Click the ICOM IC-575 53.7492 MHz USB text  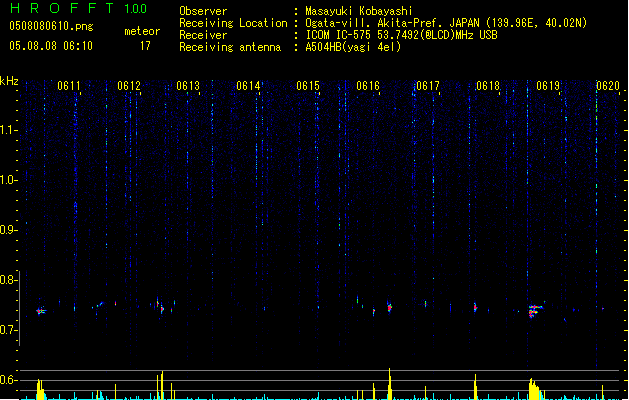pyautogui.click(x=401, y=35)
